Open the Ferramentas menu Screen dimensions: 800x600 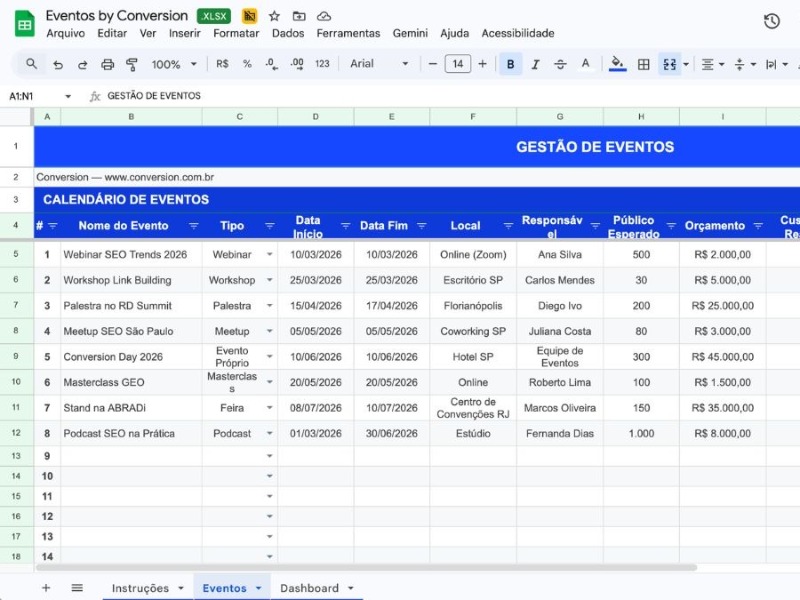pyautogui.click(x=348, y=33)
